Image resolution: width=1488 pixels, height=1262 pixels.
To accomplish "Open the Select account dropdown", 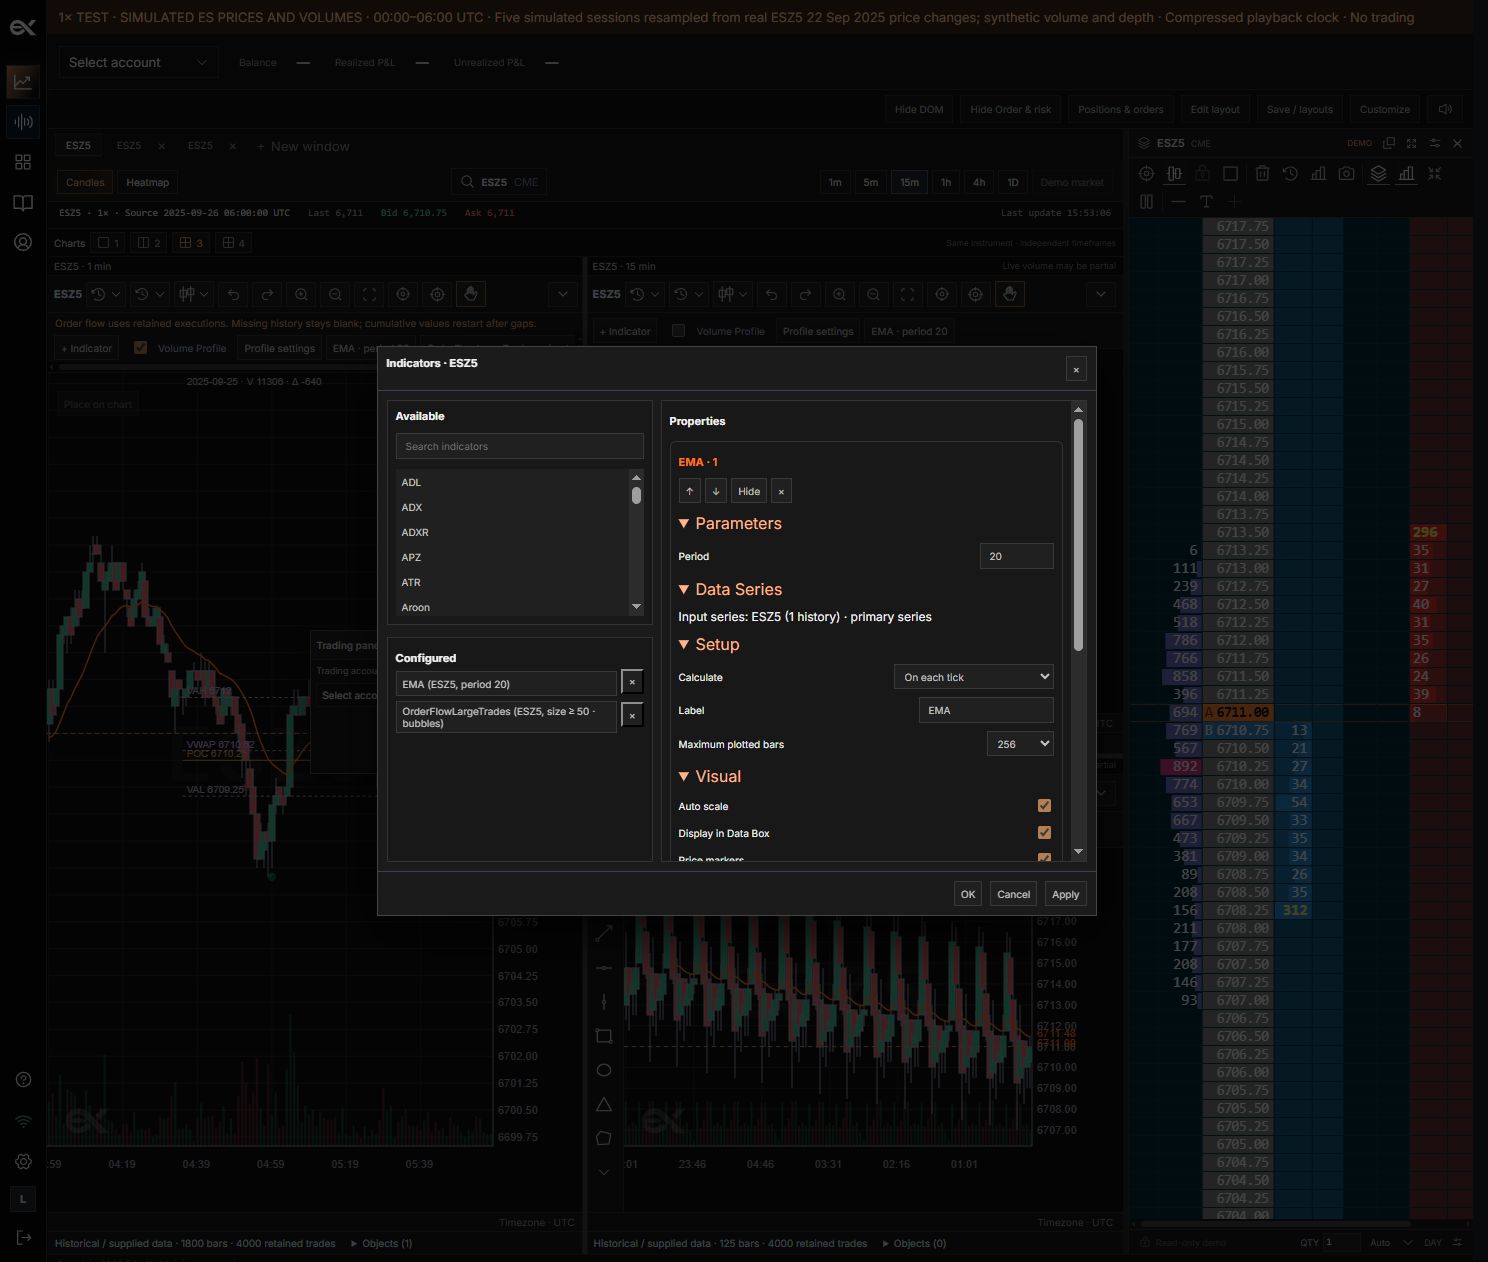I will pyautogui.click(x=137, y=62).
